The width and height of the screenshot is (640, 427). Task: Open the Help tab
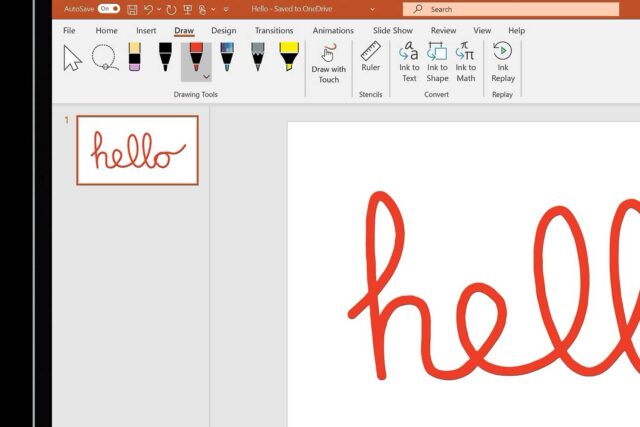click(516, 31)
